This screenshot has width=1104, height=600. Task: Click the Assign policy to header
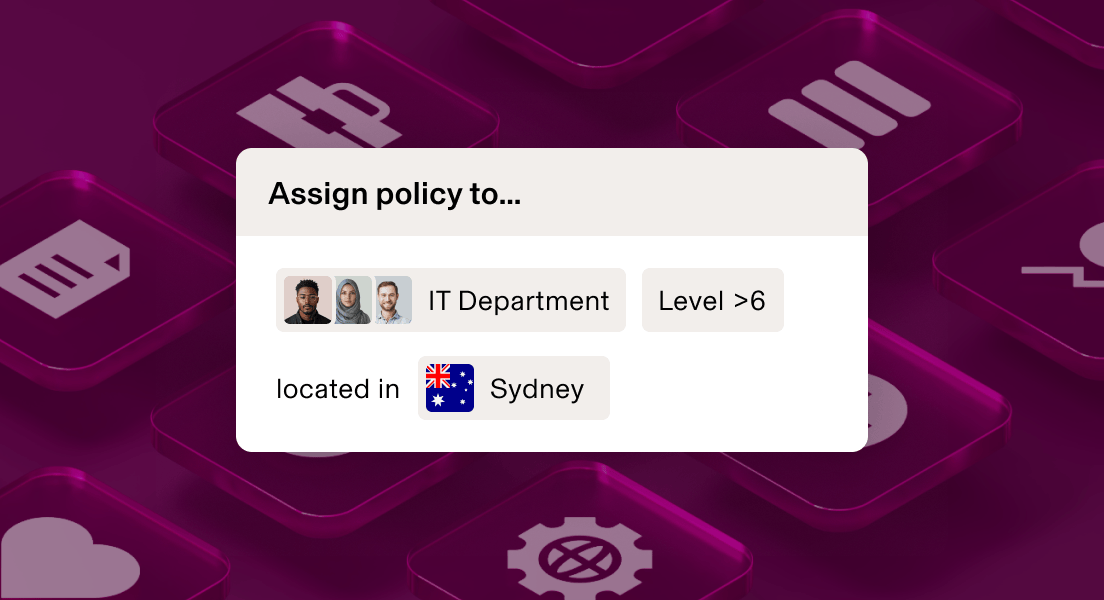[394, 193]
